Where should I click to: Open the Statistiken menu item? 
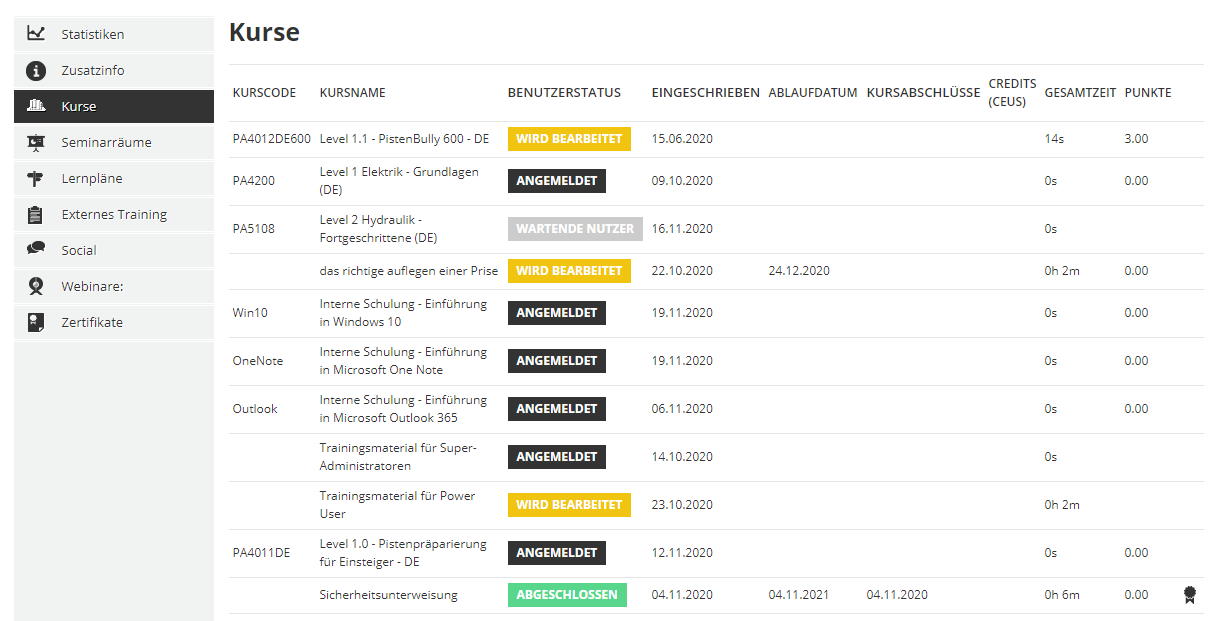tap(93, 35)
